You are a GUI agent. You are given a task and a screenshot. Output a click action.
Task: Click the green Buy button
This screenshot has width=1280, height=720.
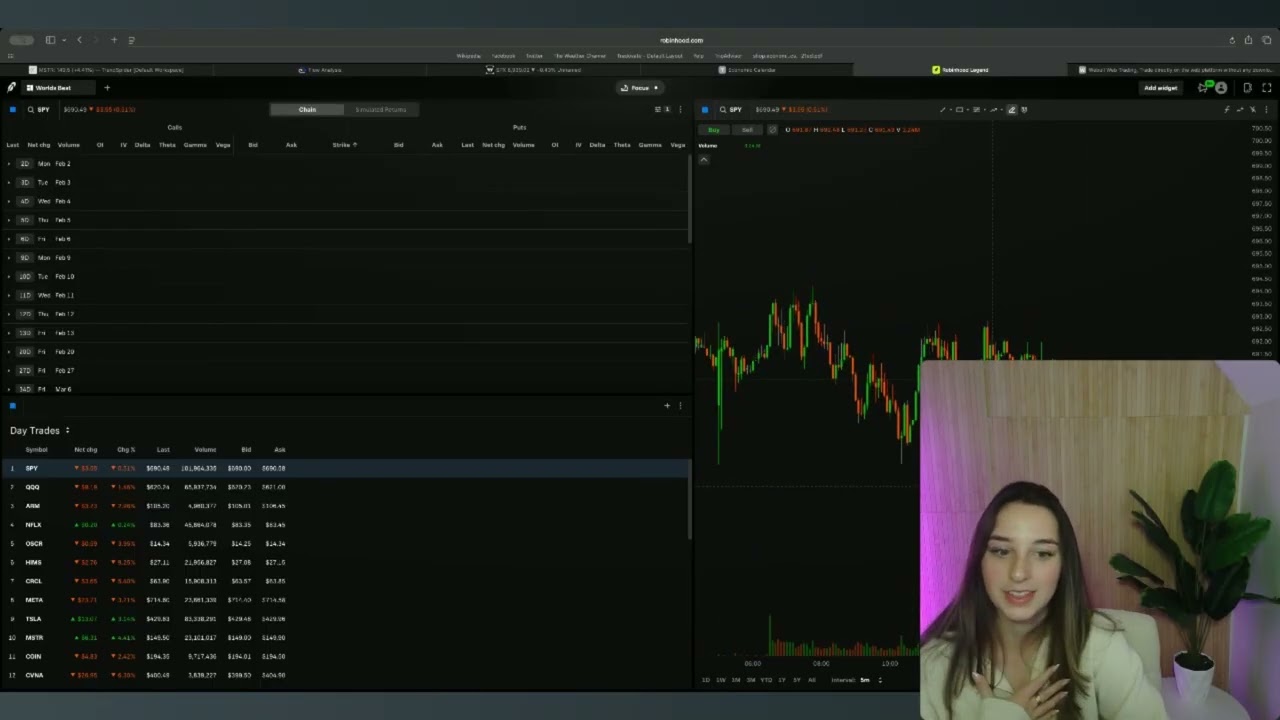click(x=714, y=130)
